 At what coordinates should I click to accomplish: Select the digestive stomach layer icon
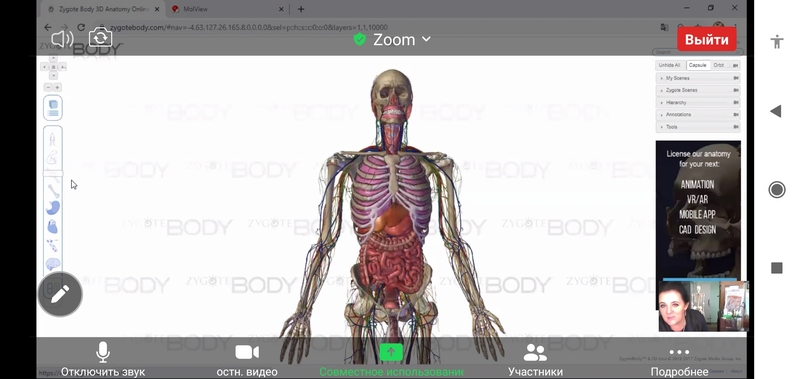[x=53, y=208]
